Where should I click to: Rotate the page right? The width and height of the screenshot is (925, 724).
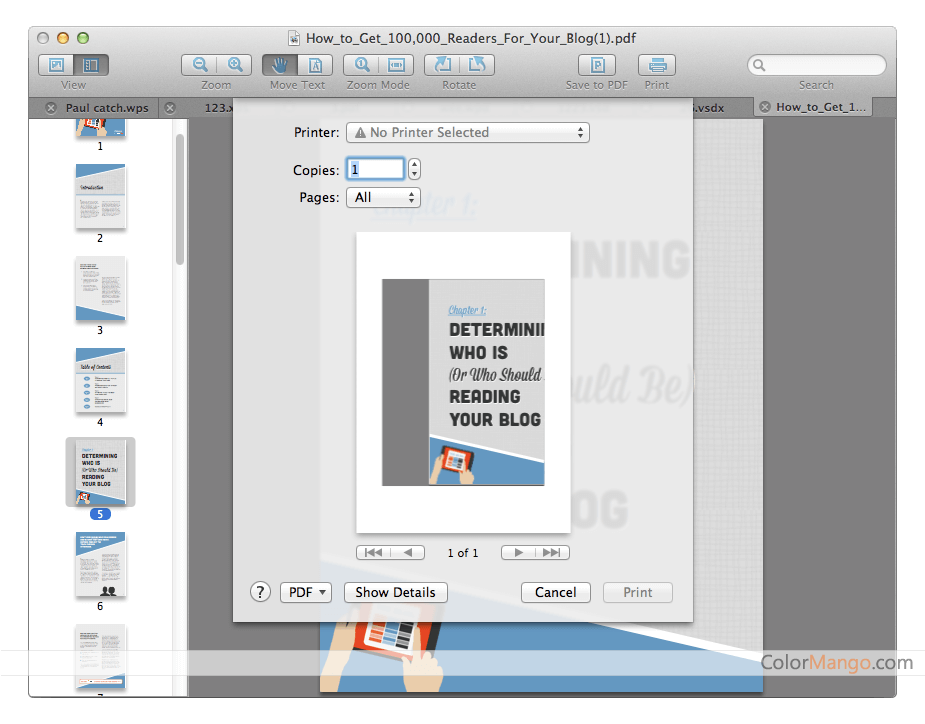coord(477,63)
